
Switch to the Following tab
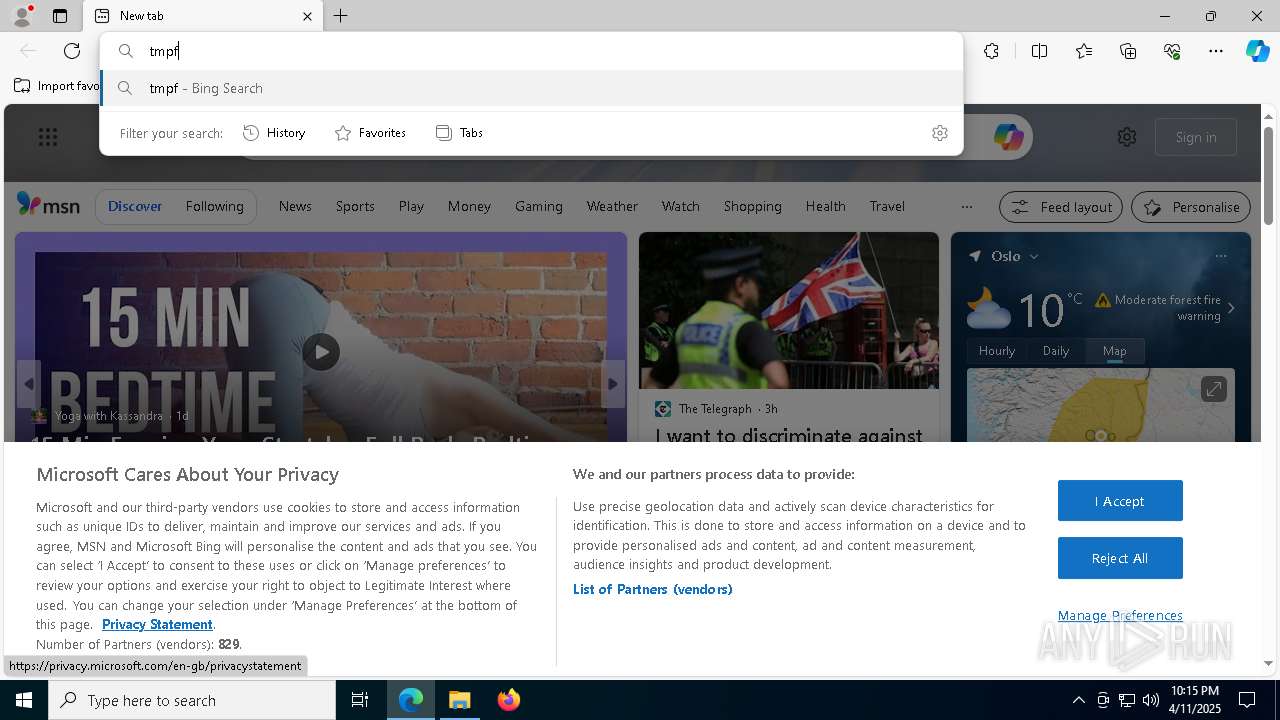tap(214, 206)
